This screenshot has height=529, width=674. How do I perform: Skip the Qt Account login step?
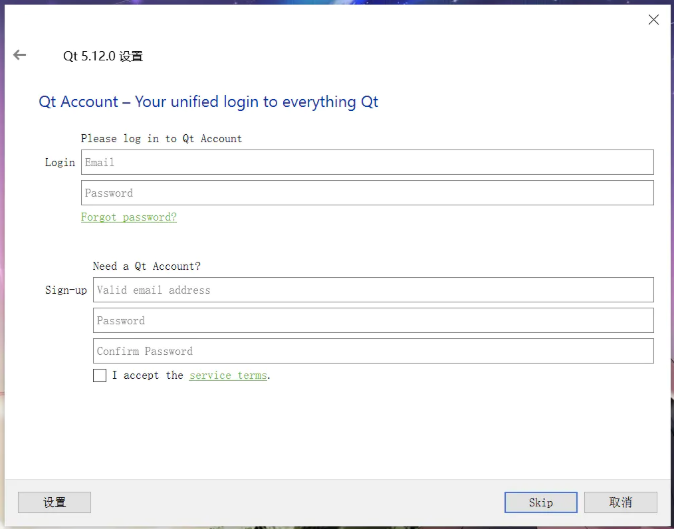click(x=541, y=502)
